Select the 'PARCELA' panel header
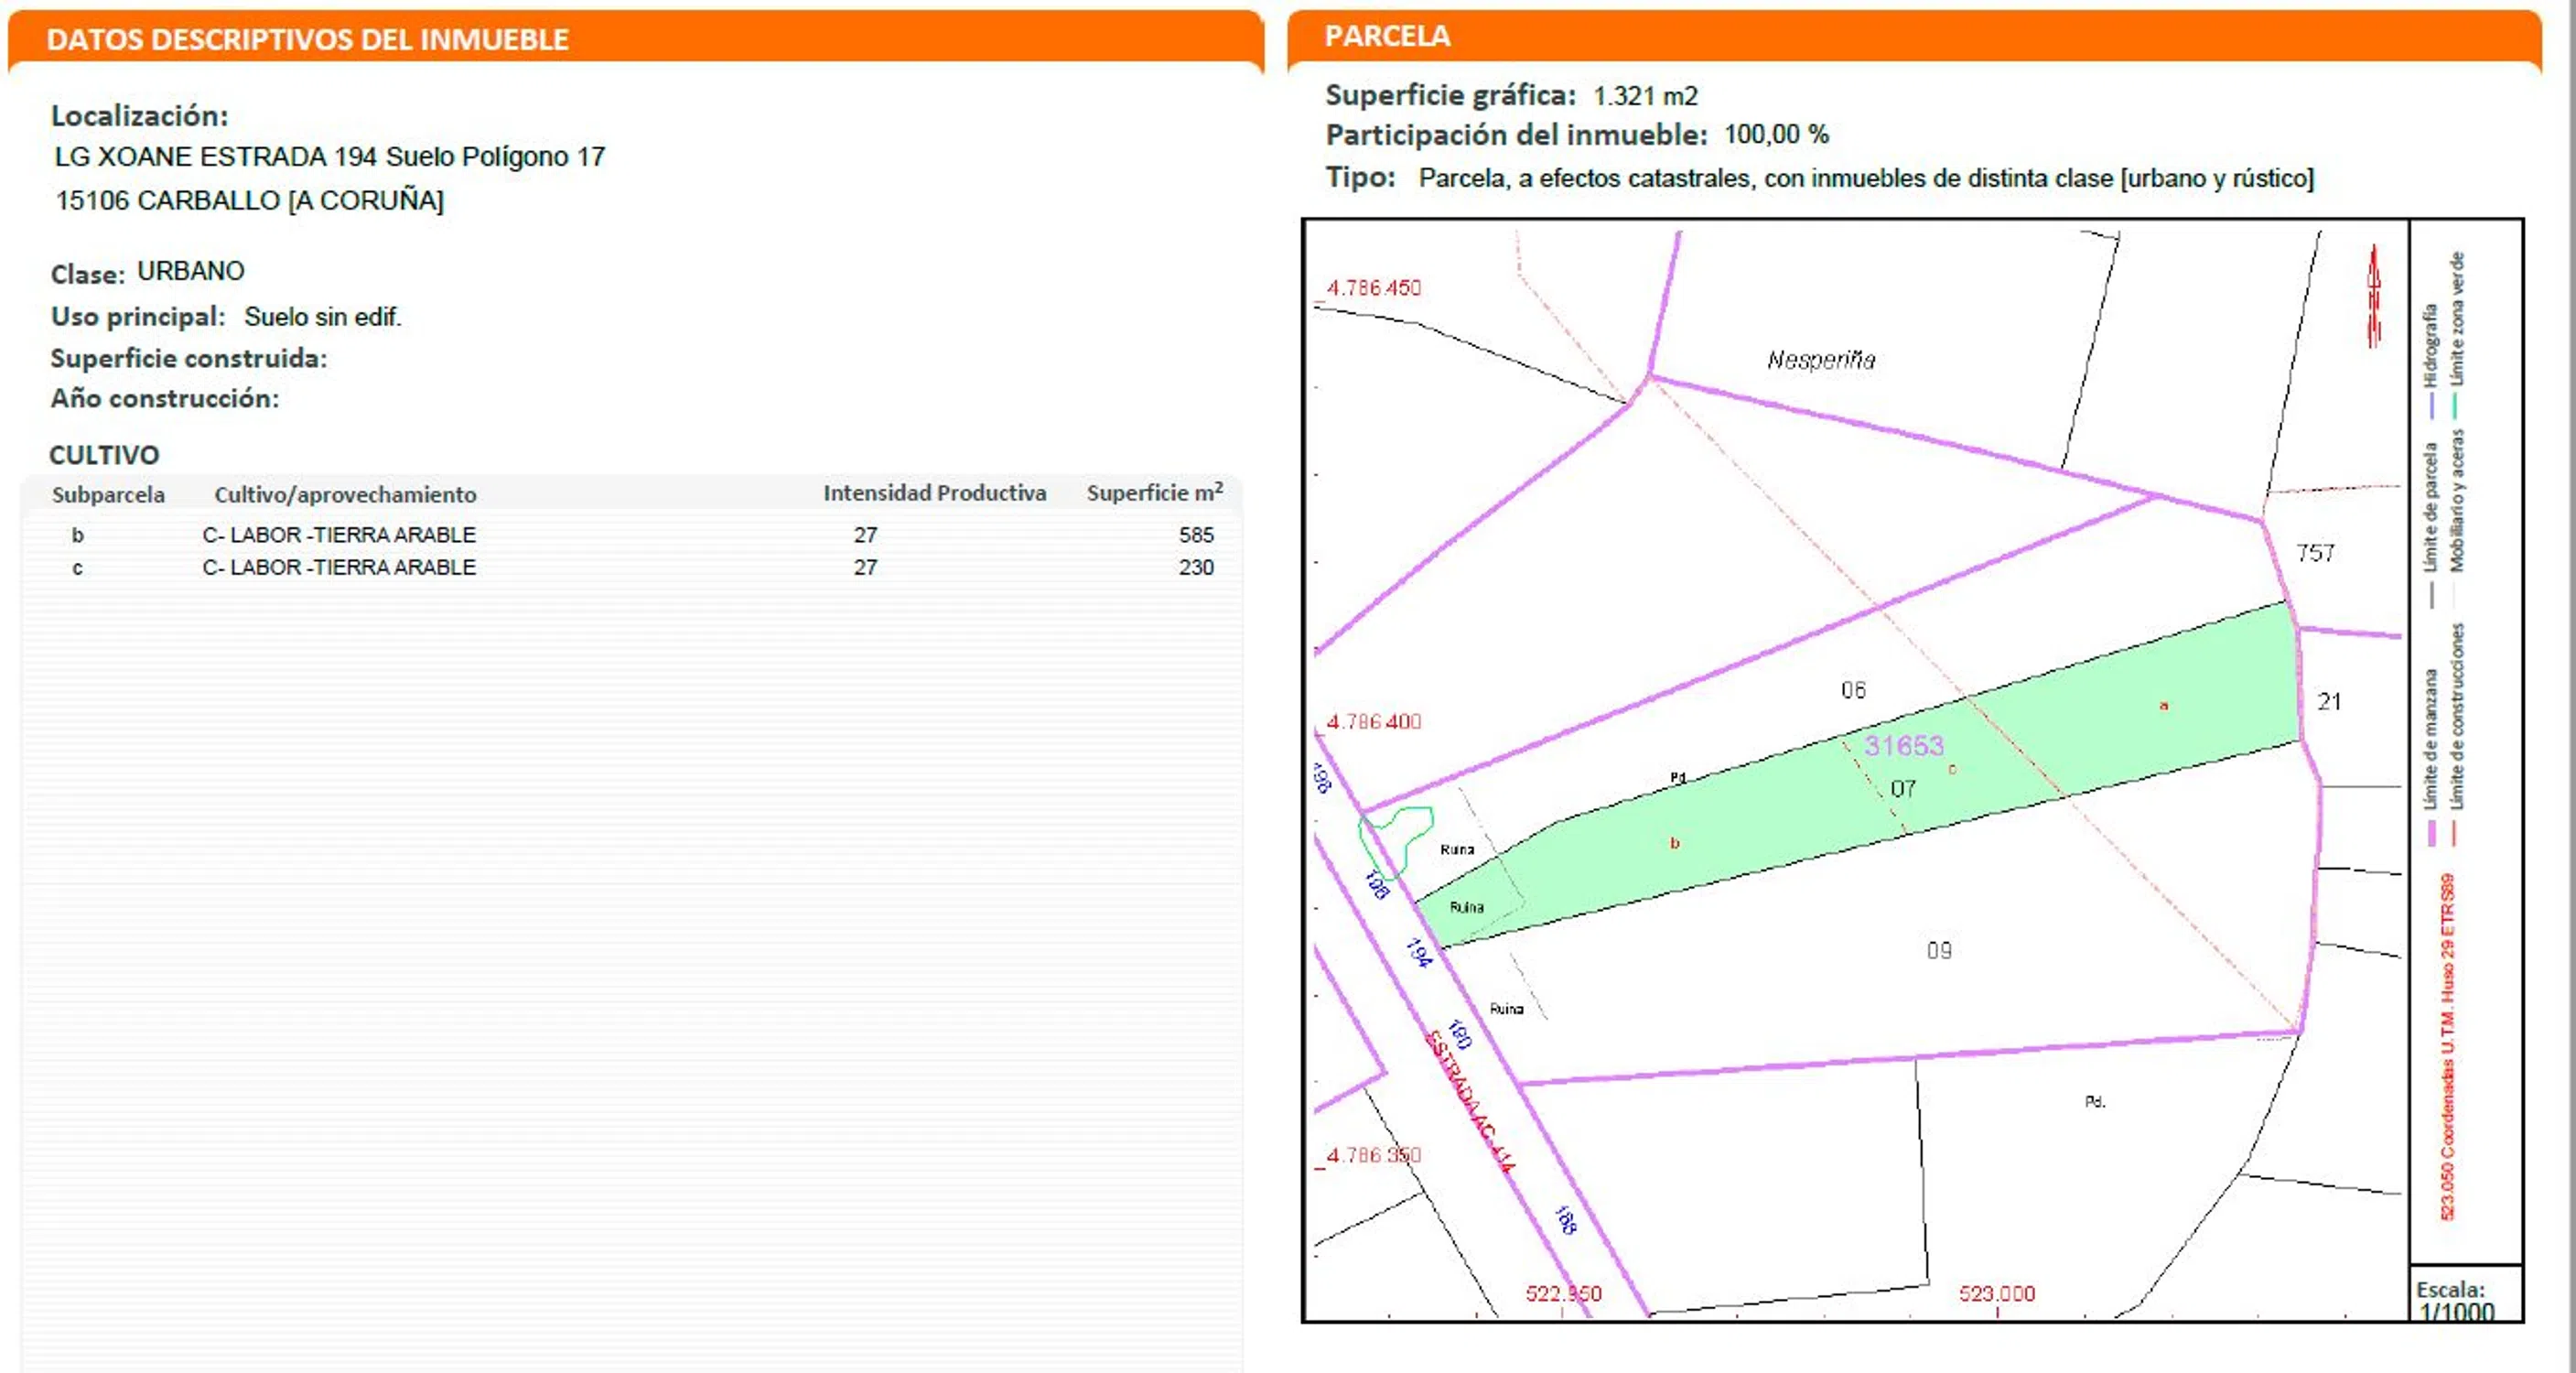This screenshot has height=1373, width=2576. 1387,36
